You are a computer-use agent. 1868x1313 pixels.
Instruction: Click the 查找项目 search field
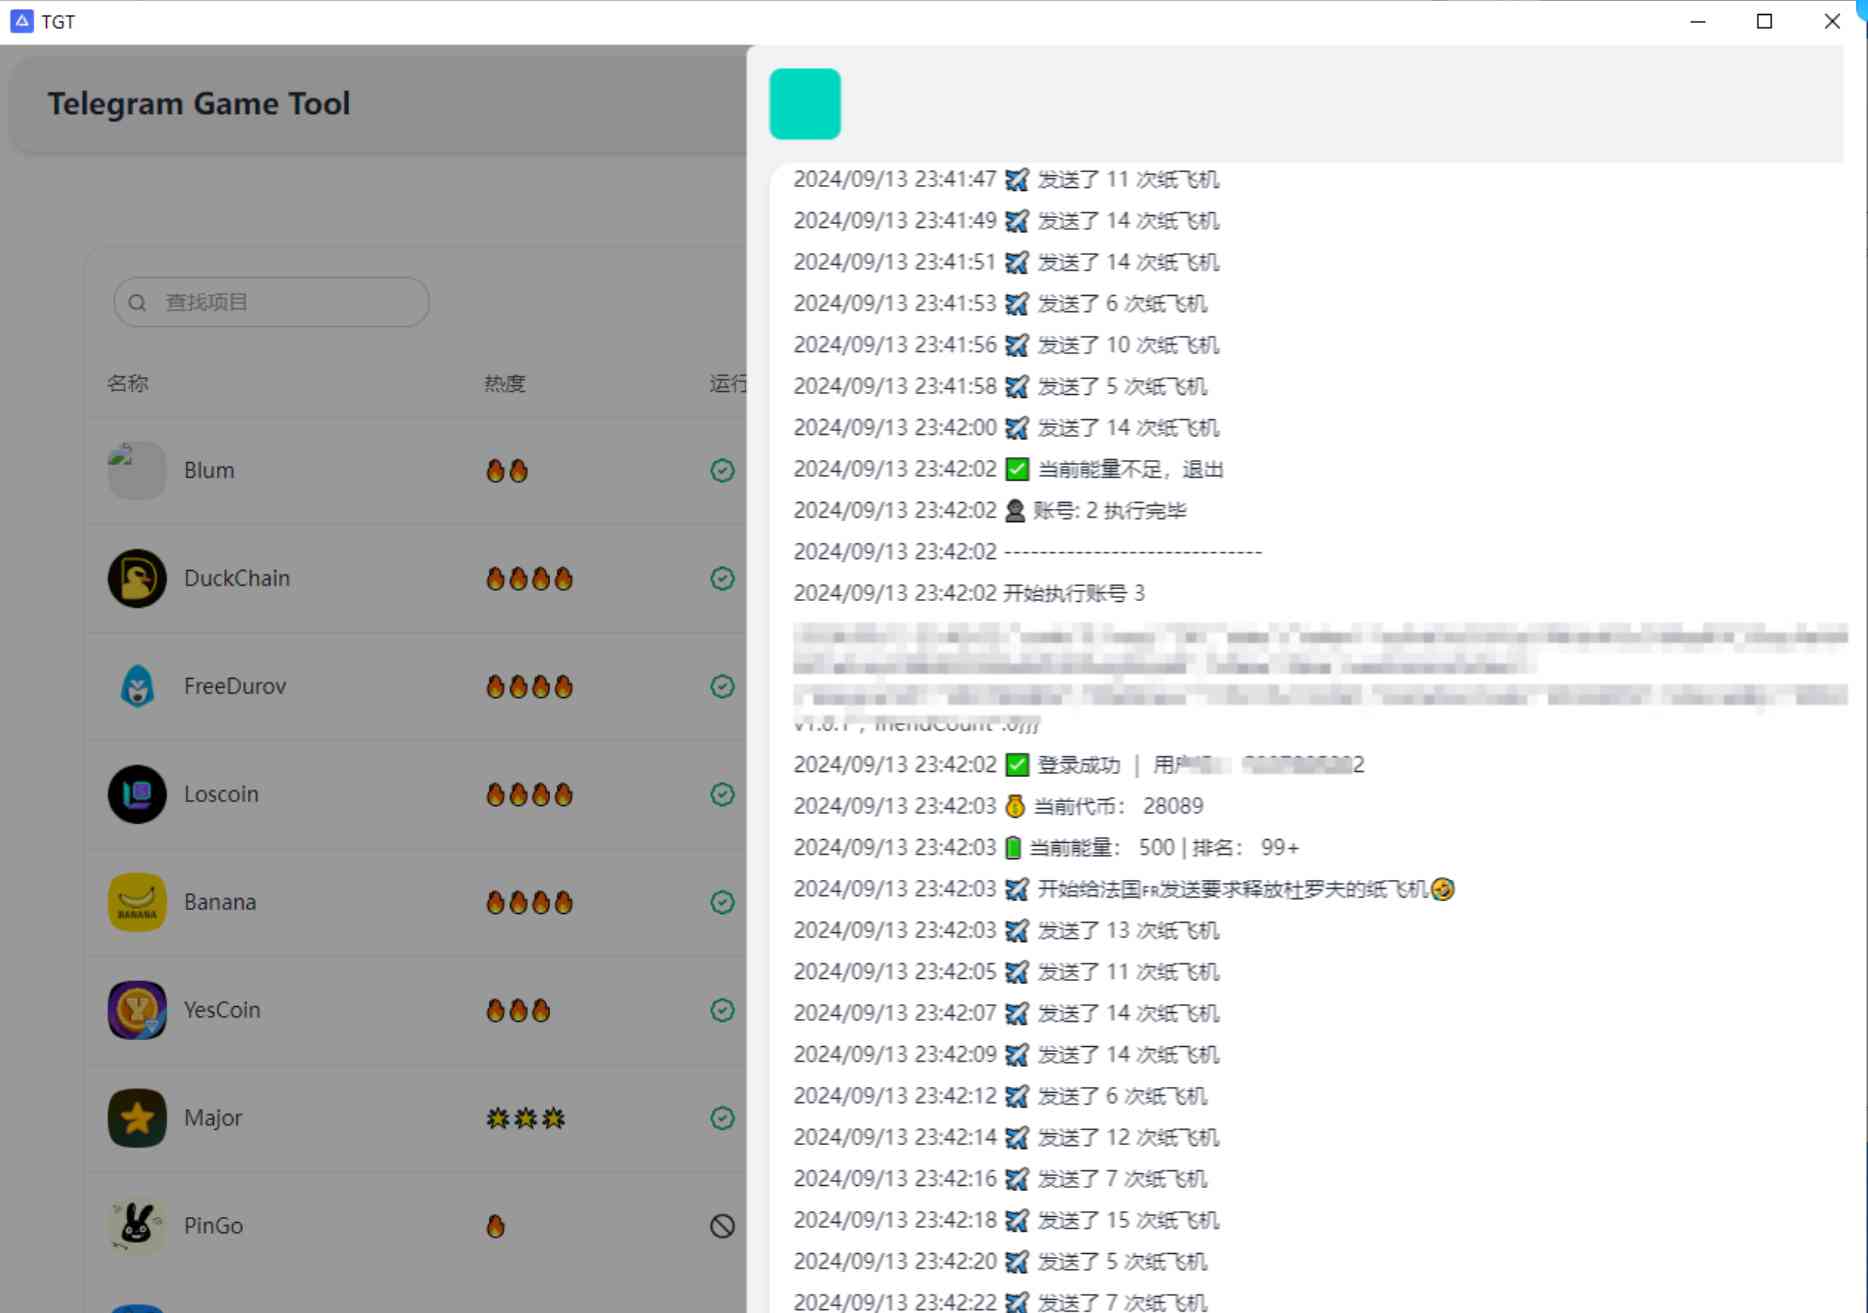[271, 302]
